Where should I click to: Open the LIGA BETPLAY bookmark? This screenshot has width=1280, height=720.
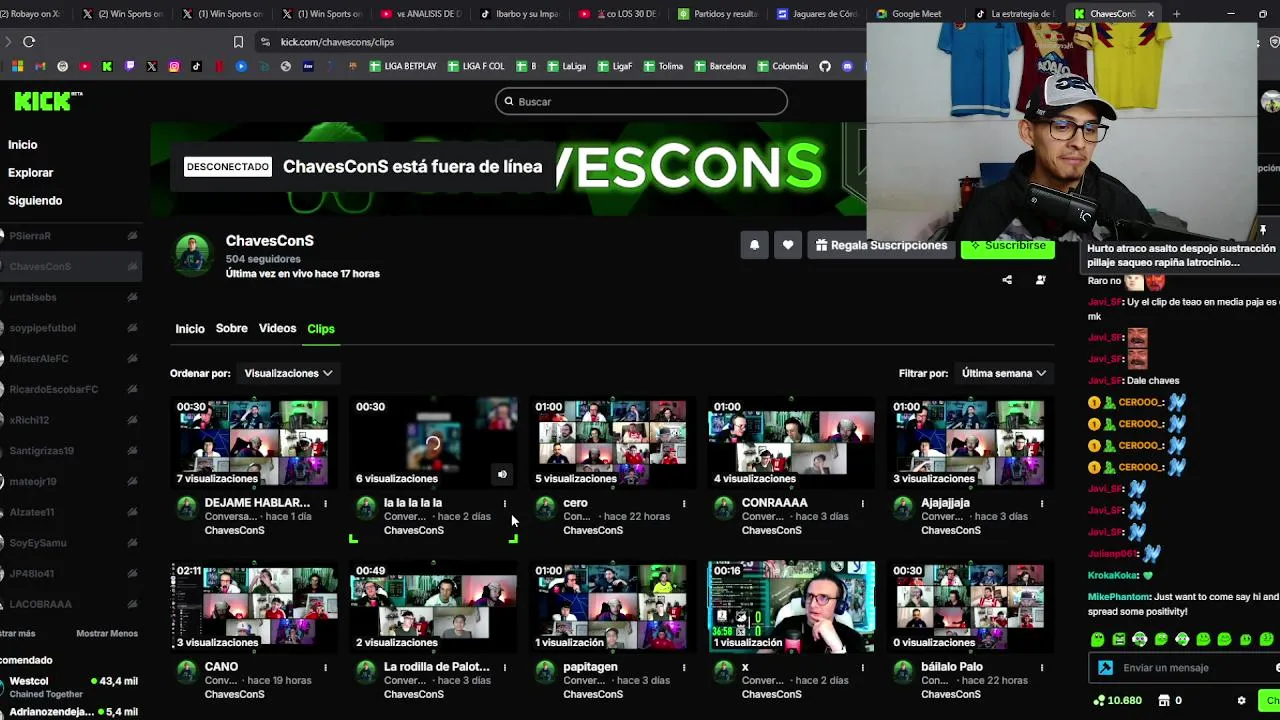tap(403, 66)
